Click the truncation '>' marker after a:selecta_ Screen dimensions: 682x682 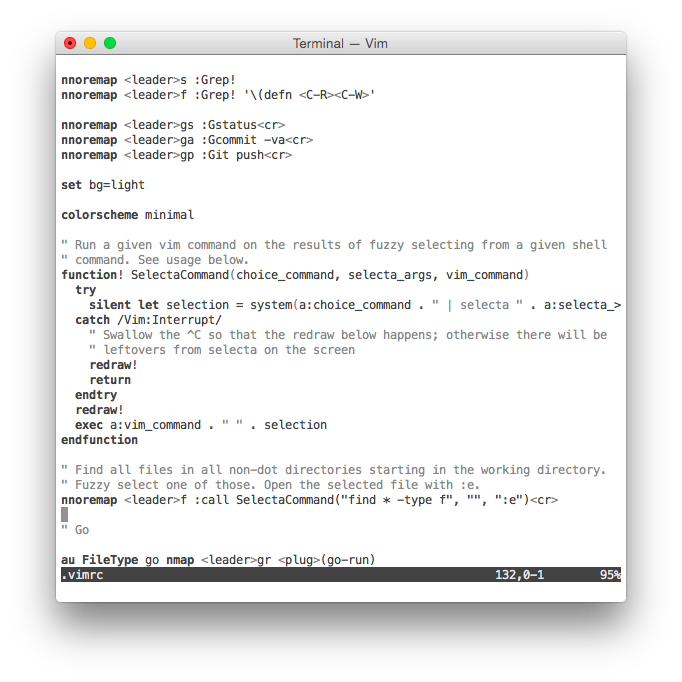pos(617,305)
